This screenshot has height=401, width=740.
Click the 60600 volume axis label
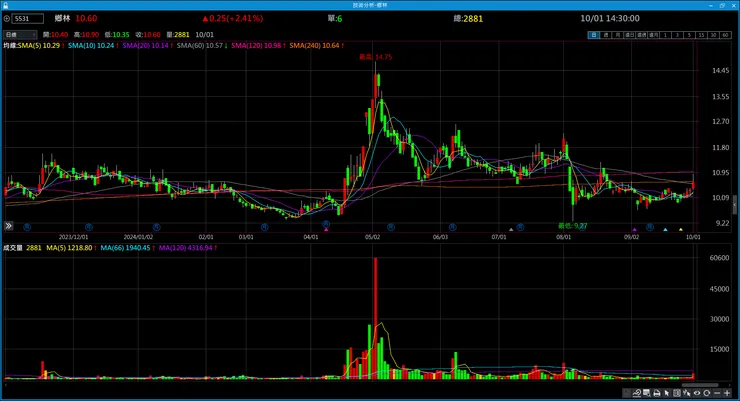pos(719,258)
